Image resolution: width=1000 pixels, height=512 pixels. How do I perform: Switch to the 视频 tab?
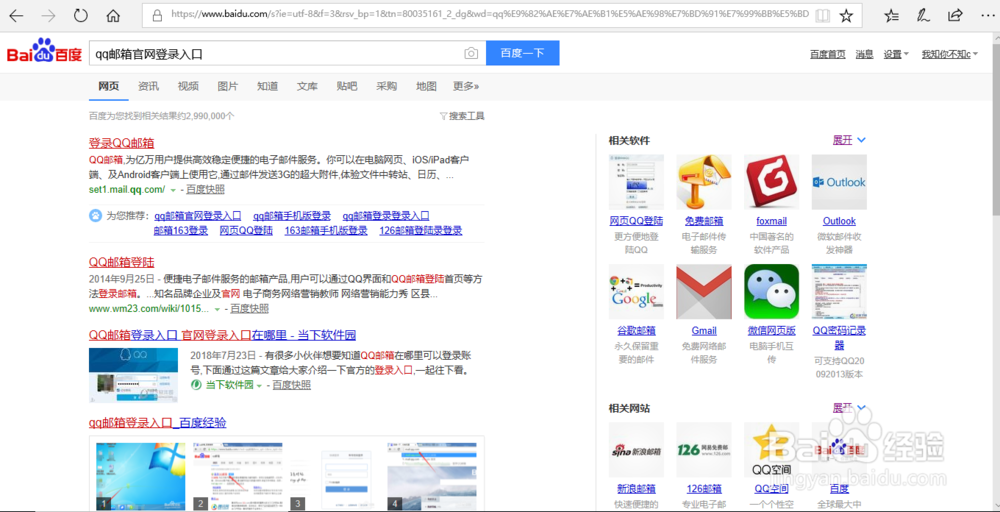click(x=188, y=86)
